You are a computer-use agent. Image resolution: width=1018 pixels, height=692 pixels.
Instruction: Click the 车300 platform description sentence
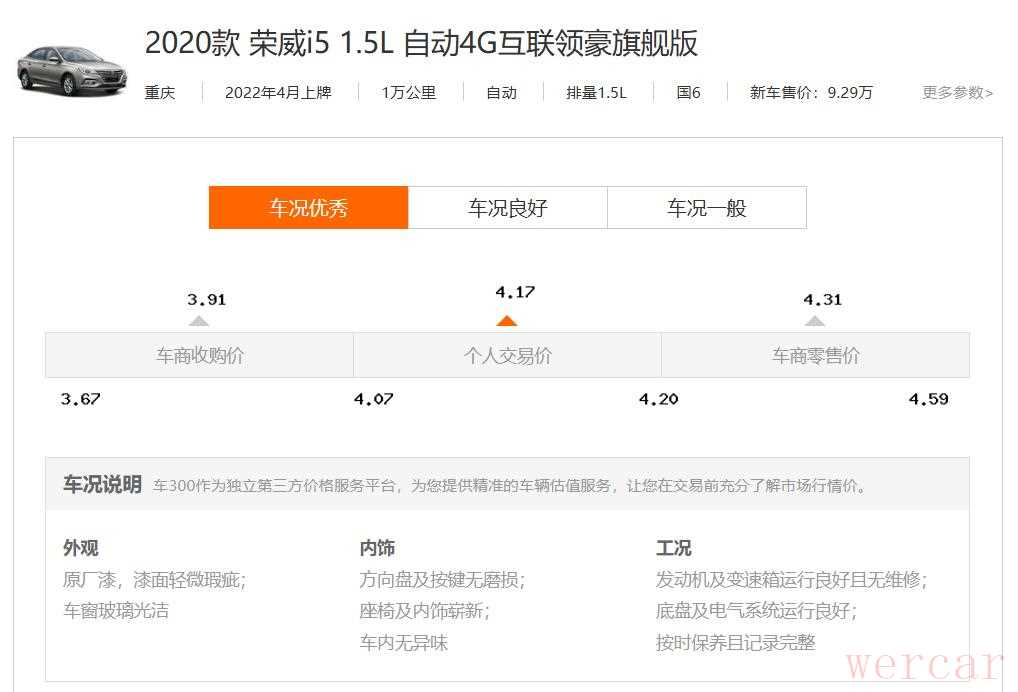coord(511,486)
